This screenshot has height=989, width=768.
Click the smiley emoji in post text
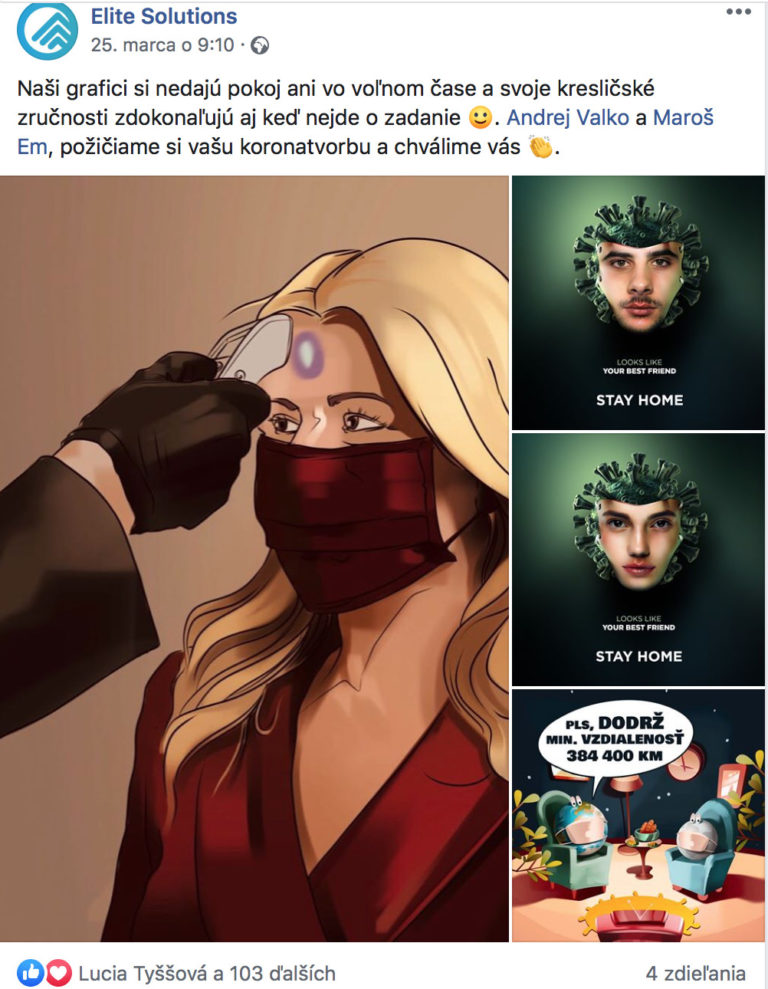(x=480, y=117)
